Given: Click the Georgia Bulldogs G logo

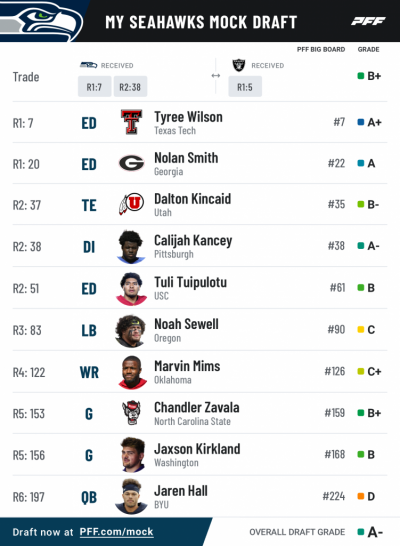Looking at the screenshot, I should point(131,163).
